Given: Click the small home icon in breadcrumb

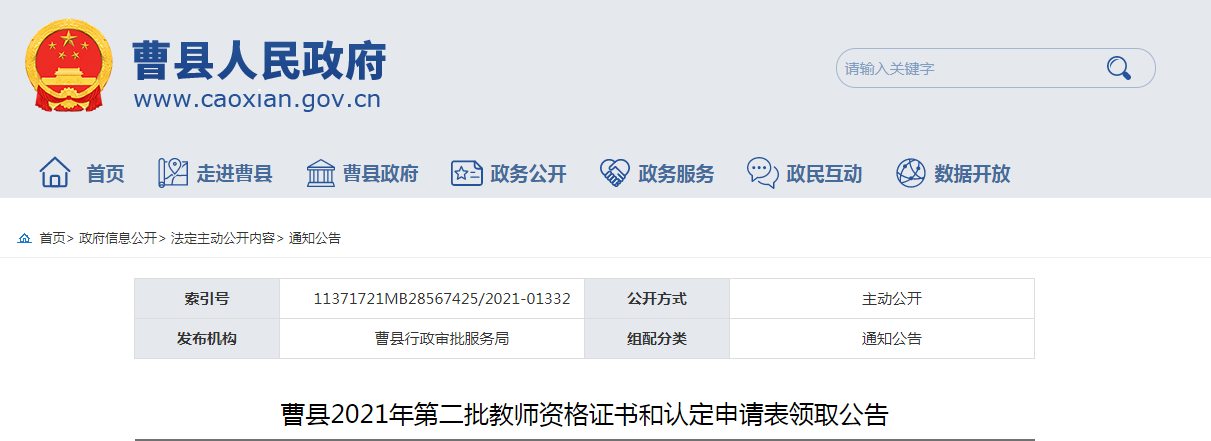Looking at the screenshot, I should coord(25,238).
